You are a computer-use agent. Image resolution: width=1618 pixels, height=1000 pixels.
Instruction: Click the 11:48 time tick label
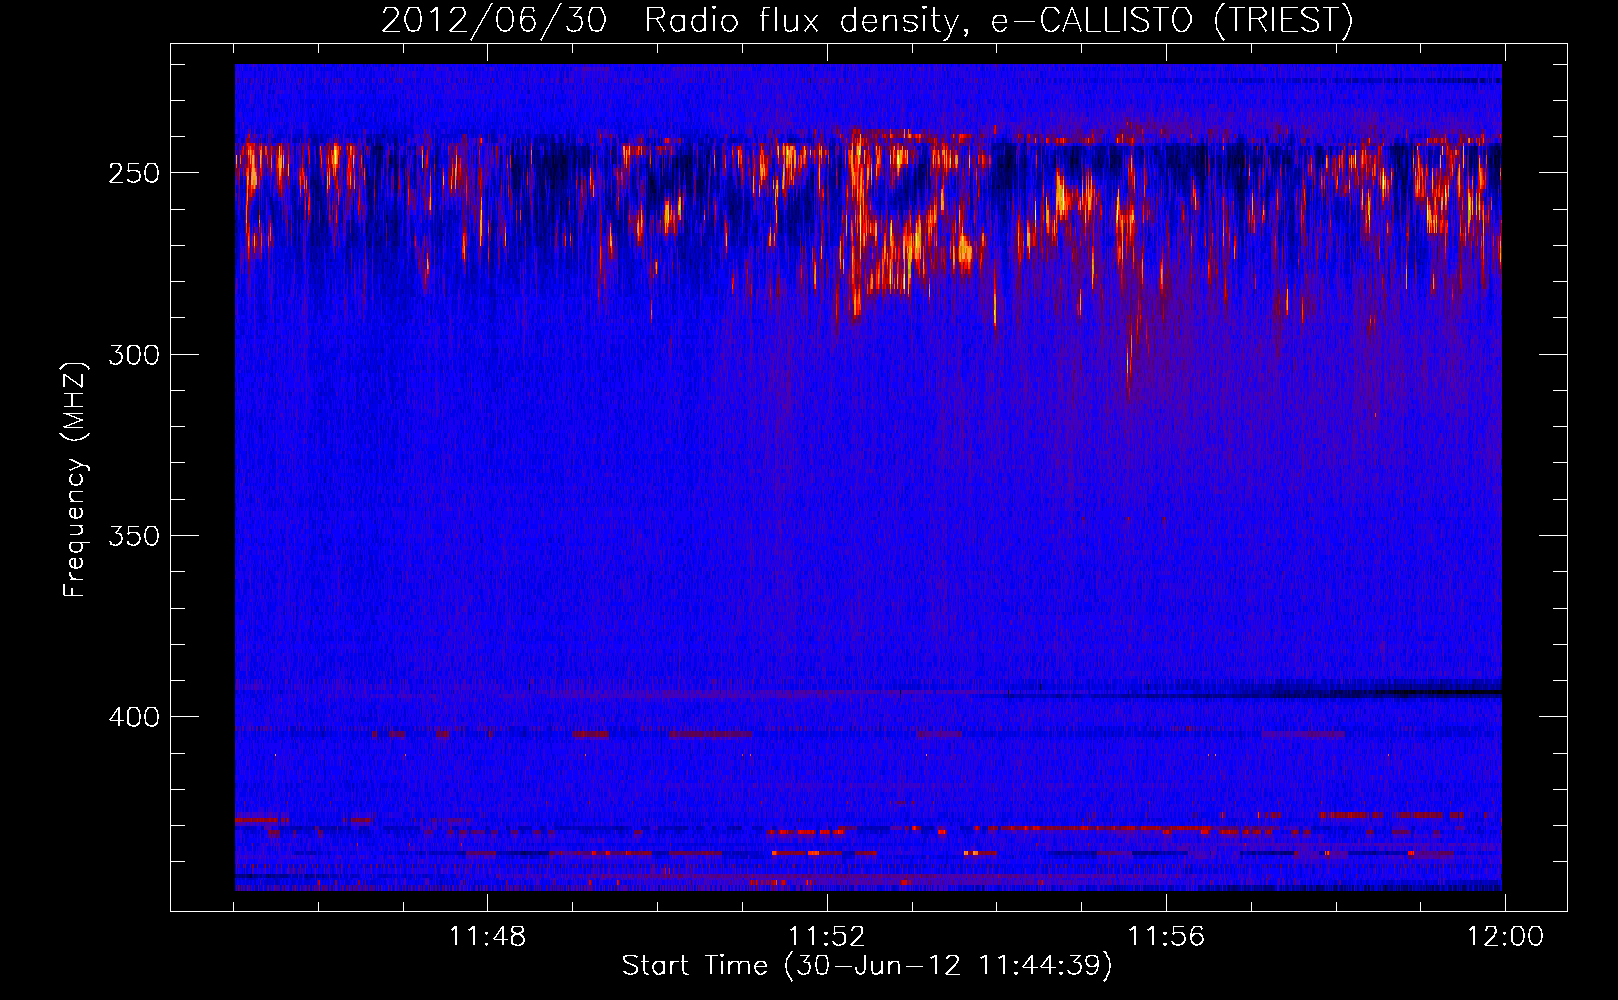click(x=487, y=937)
